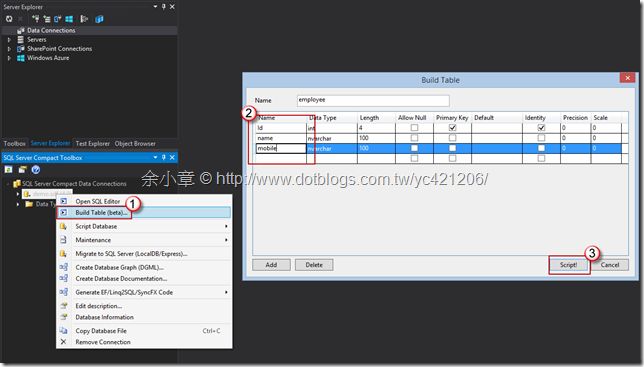
Task: Choose Database Information menu entry
Action: (144, 317)
